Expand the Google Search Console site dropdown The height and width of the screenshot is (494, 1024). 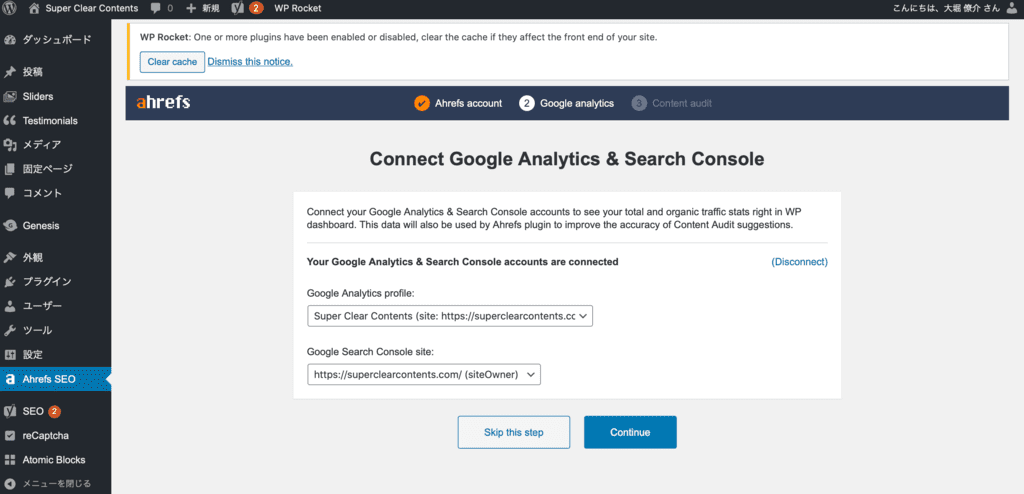[424, 374]
